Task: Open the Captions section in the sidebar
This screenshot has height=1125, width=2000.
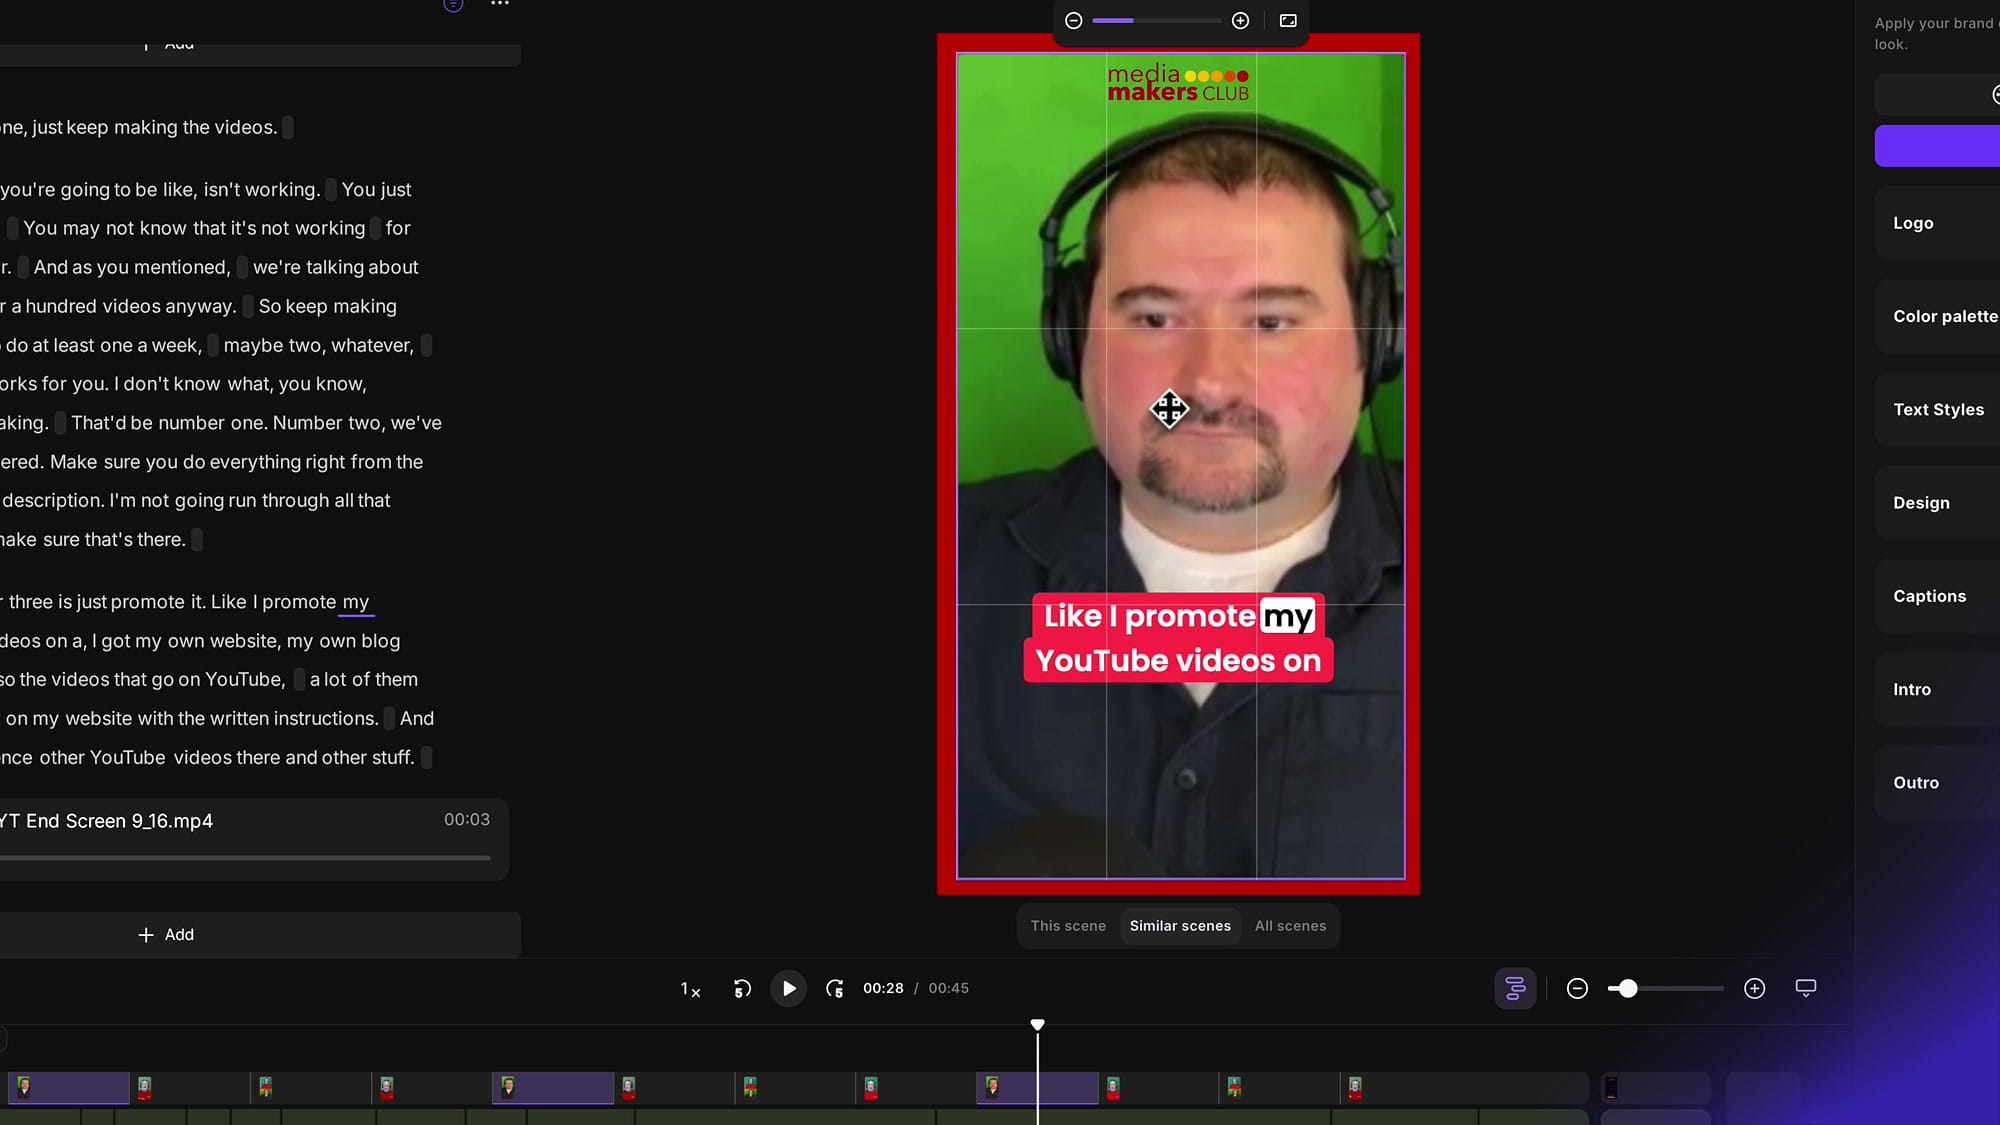Action: [1930, 596]
